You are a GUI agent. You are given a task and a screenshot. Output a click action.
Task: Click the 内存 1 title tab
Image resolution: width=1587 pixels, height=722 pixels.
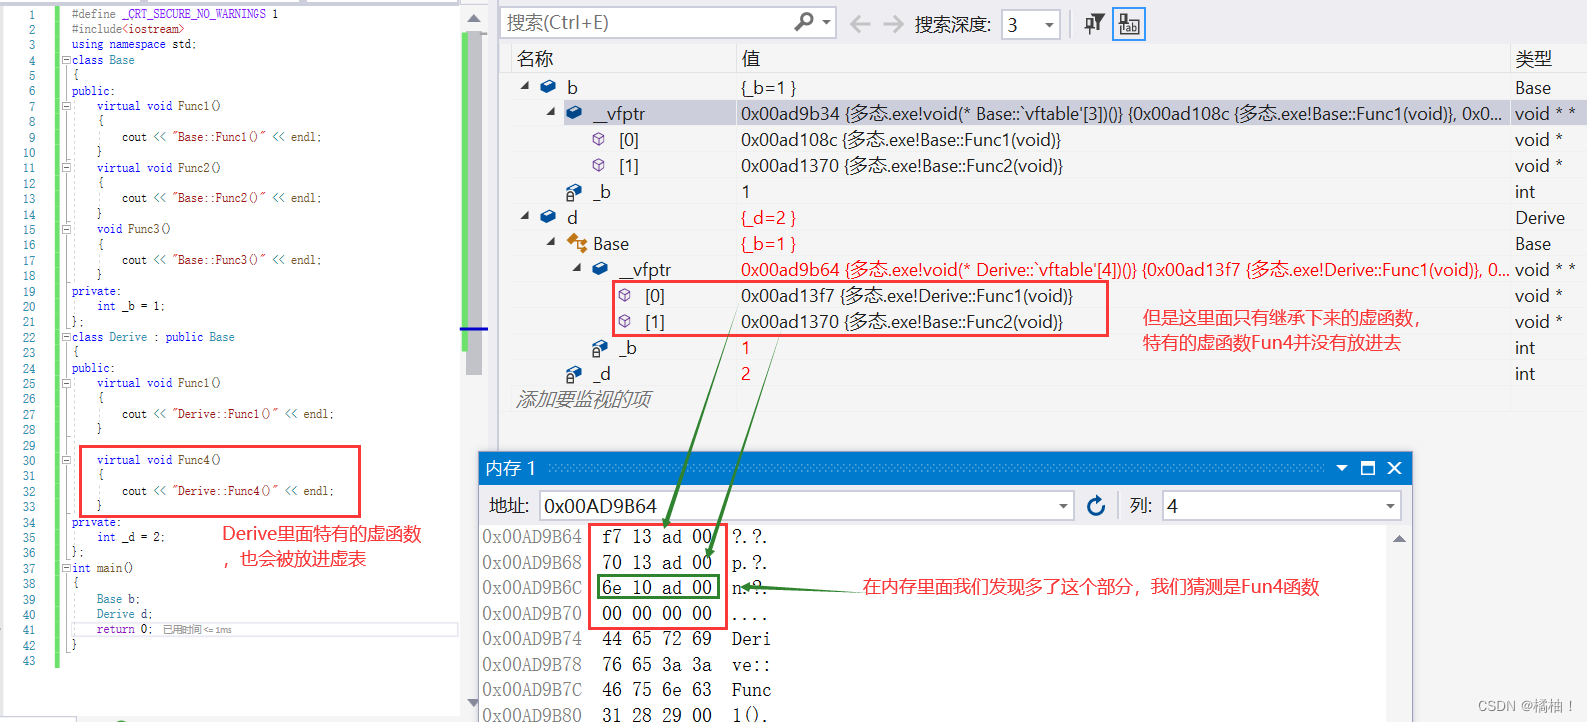tap(510, 468)
